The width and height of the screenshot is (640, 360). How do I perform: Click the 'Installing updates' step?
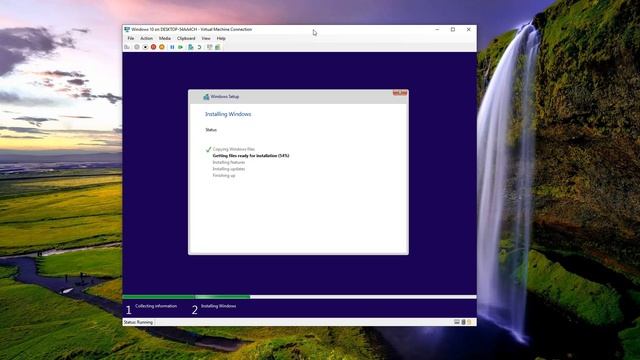pyautogui.click(x=229, y=169)
